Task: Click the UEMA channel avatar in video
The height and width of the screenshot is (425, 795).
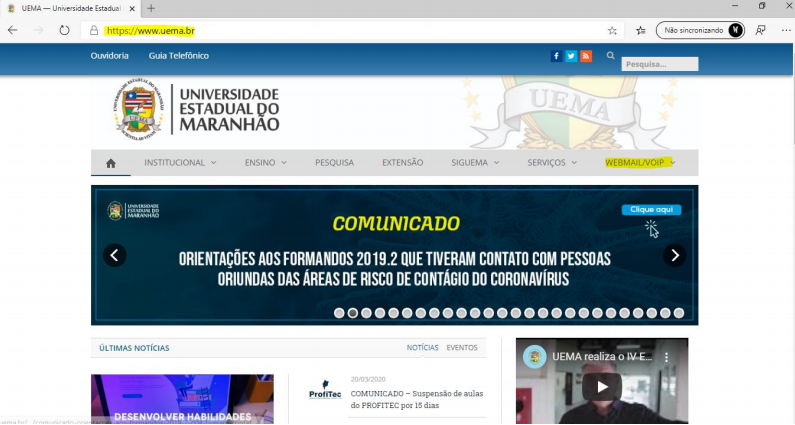Action: (x=534, y=357)
